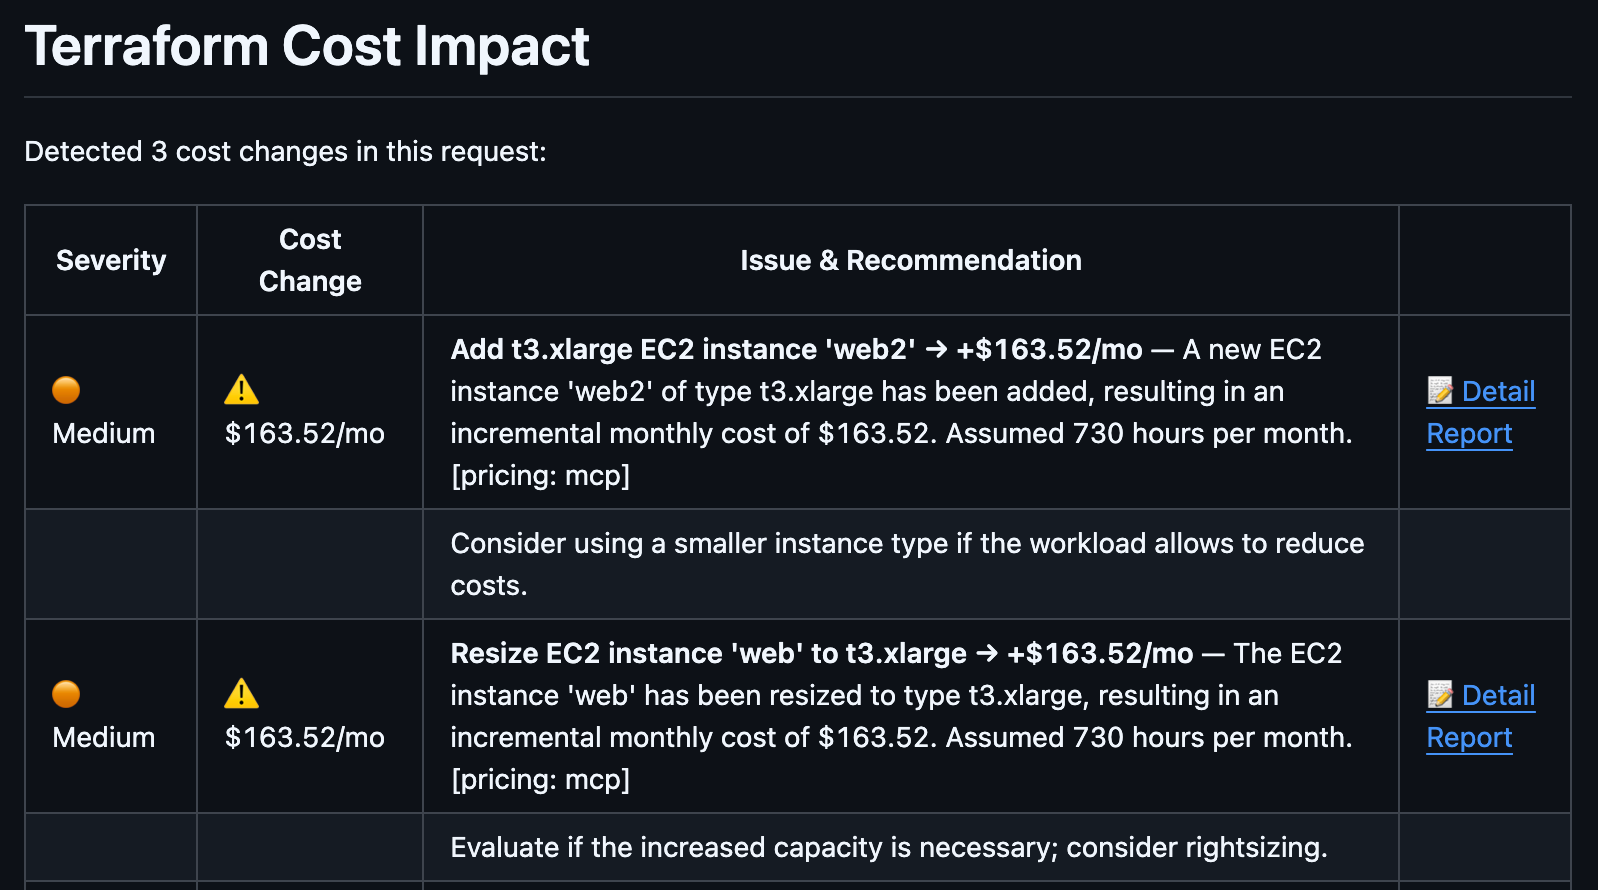Click the memo icon beside Resize row Detail Report
The height and width of the screenshot is (890, 1598).
(x=1440, y=695)
